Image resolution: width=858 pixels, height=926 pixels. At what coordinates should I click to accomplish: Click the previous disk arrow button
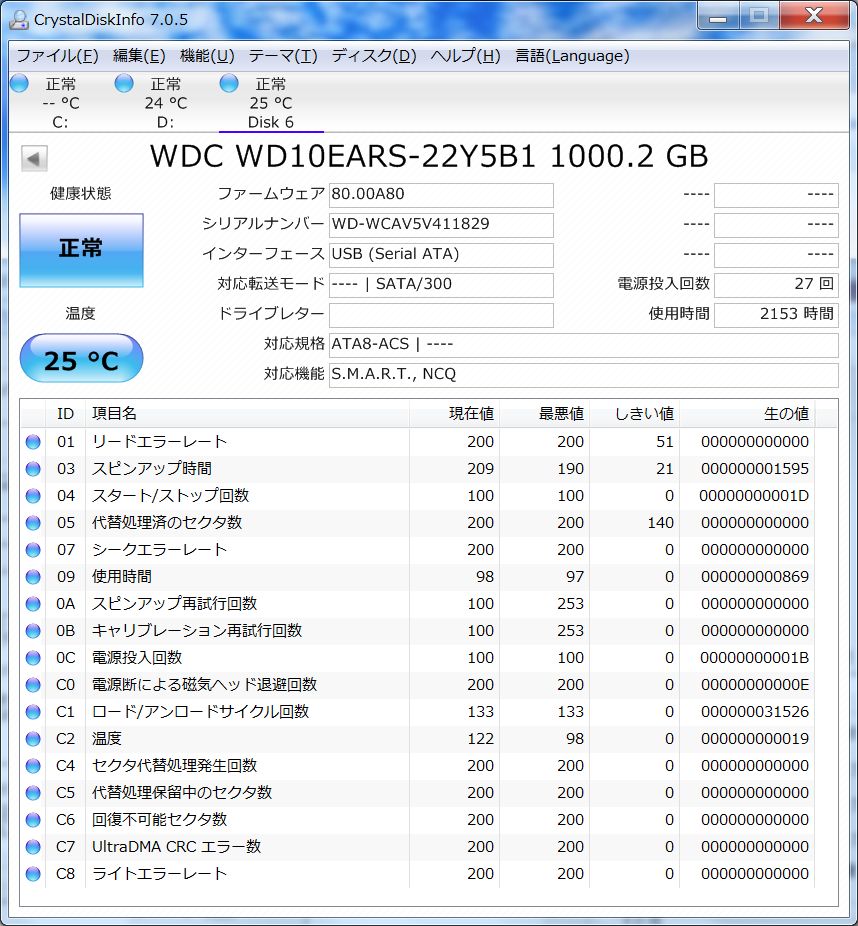coord(34,158)
